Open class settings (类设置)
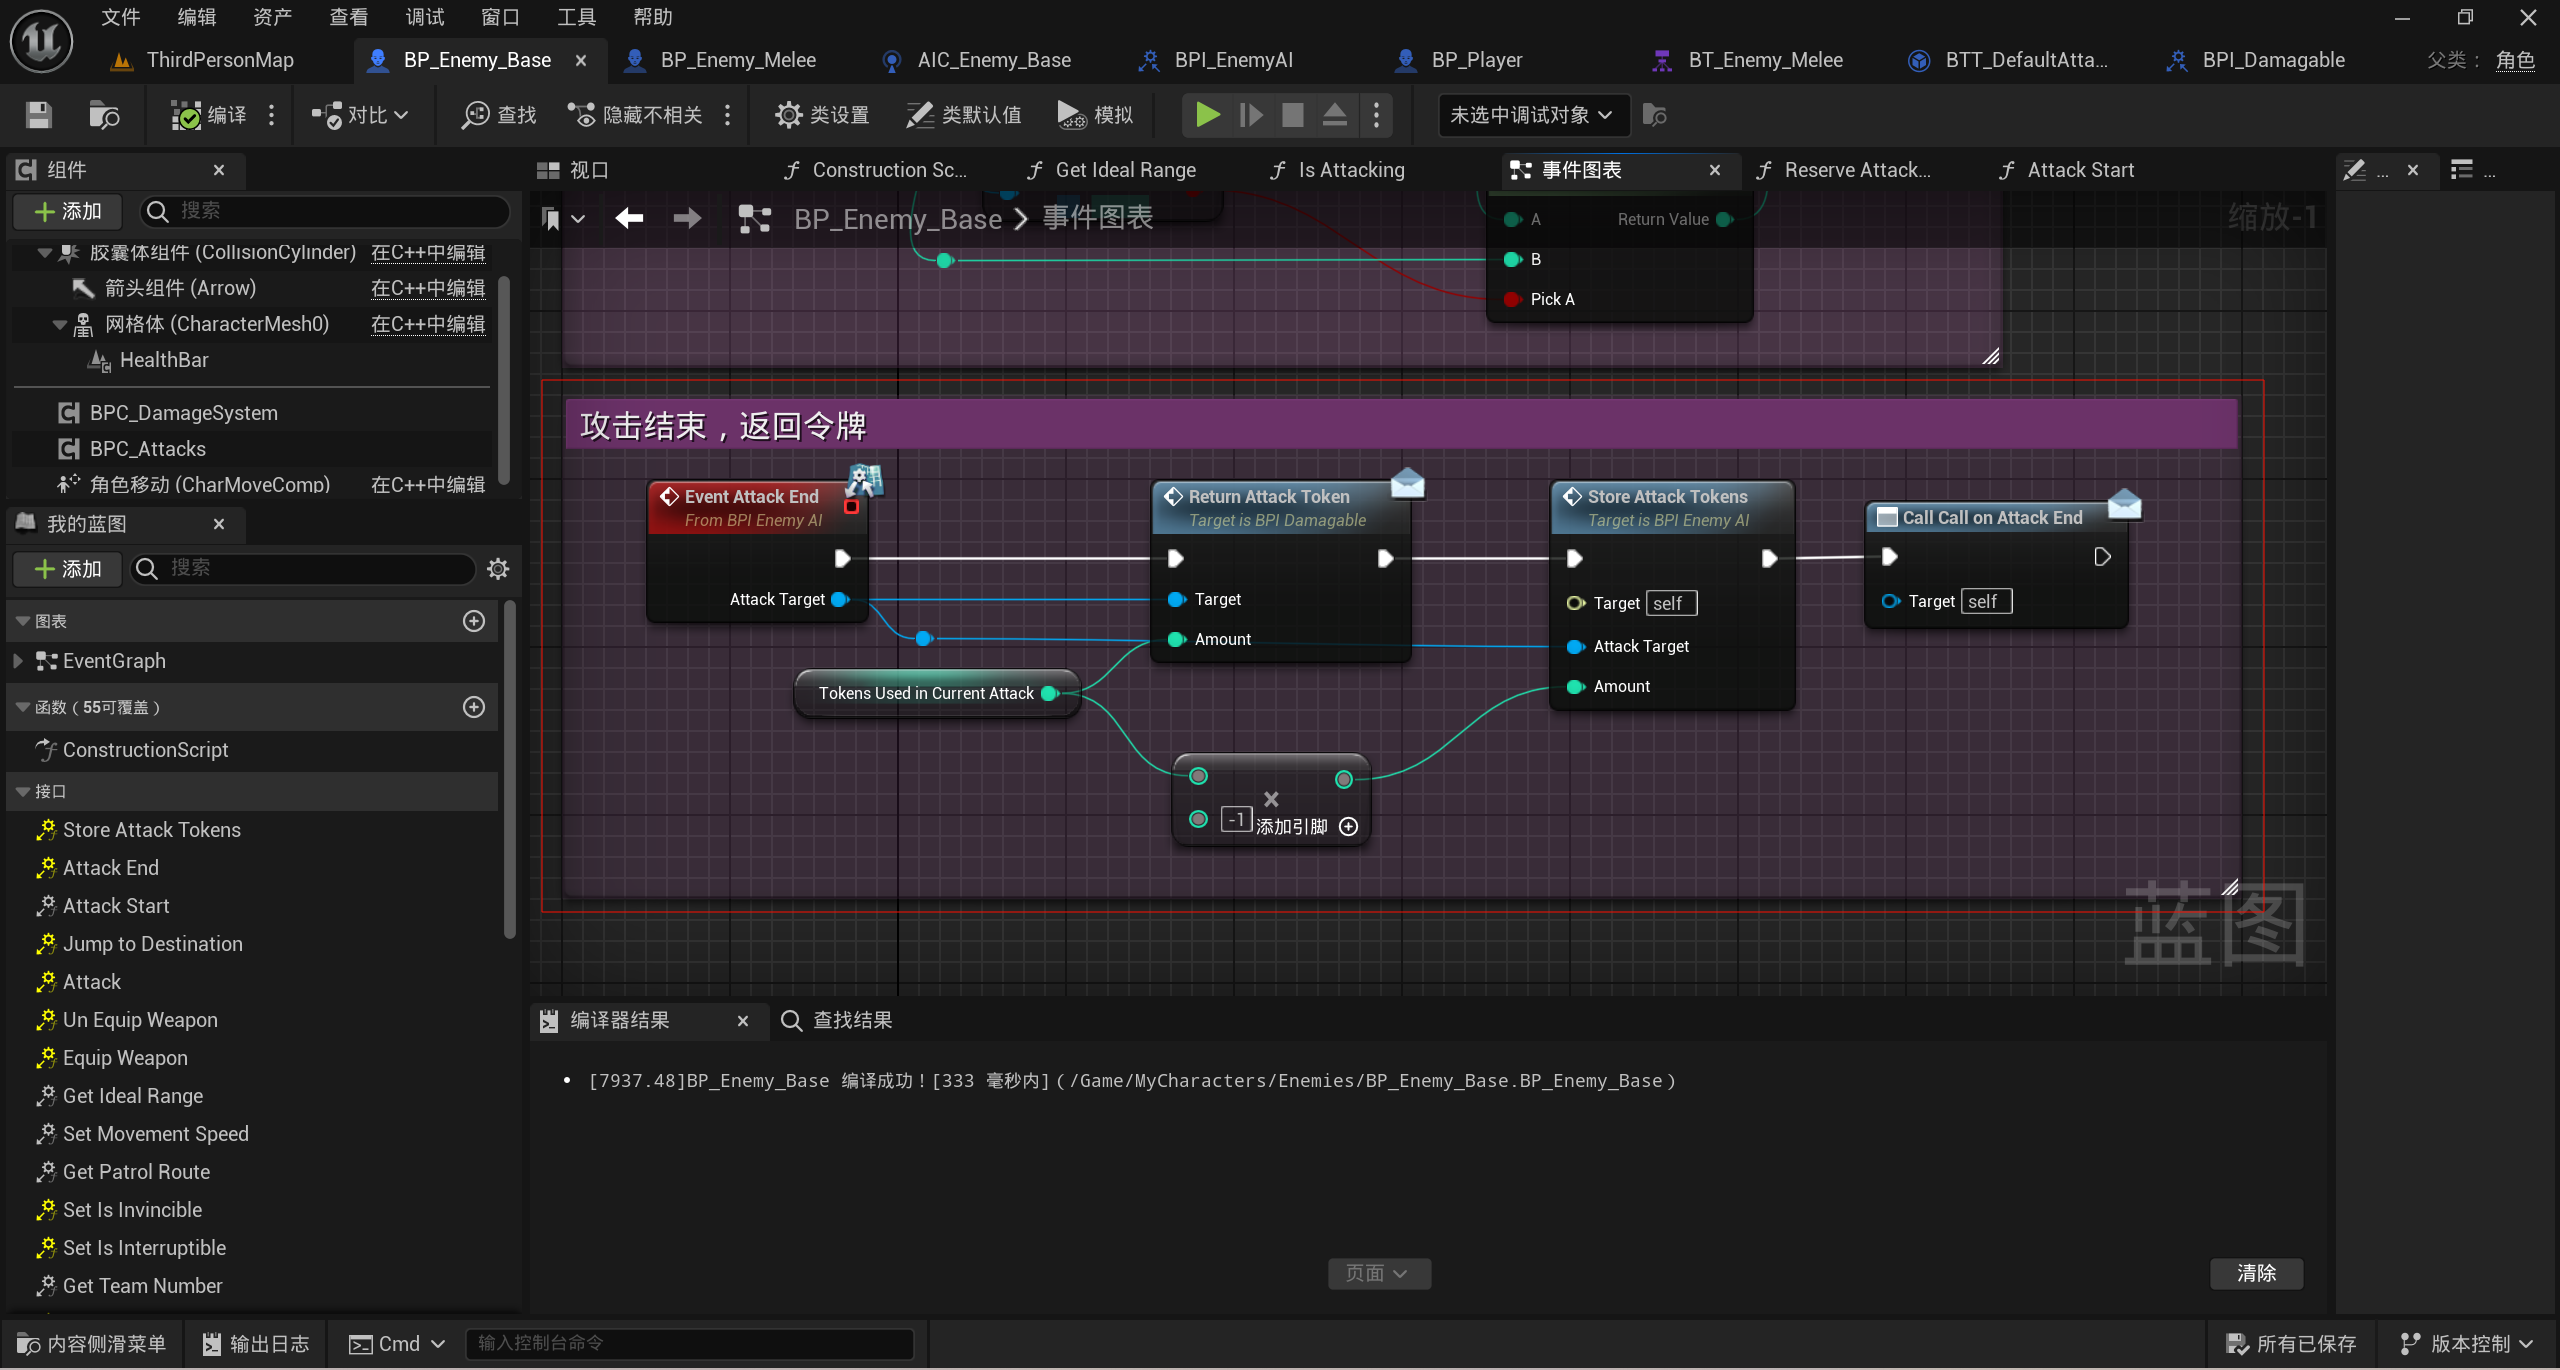The image size is (2560, 1370). 822,115
